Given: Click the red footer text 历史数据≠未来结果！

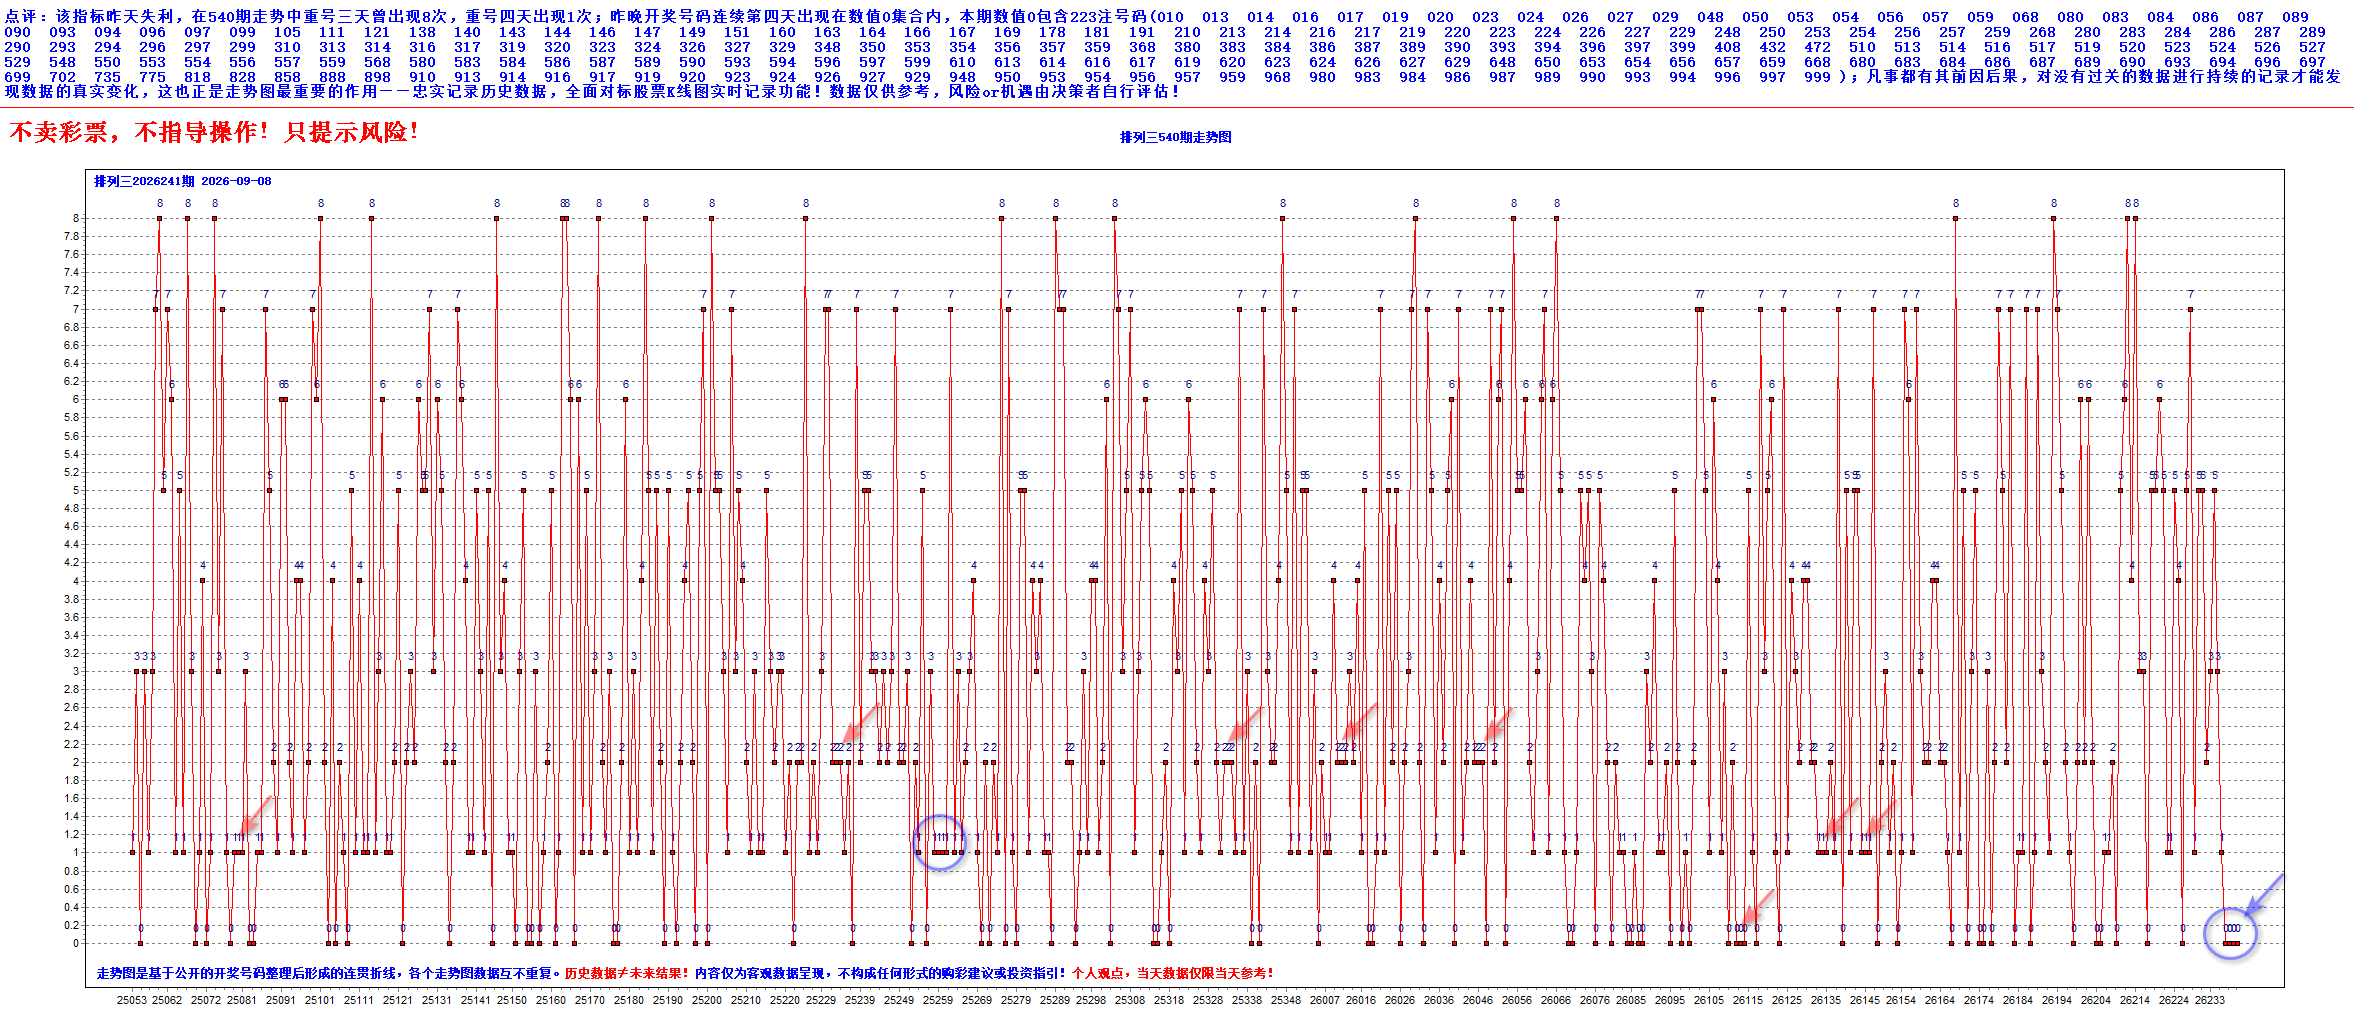Looking at the screenshot, I should pyautogui.click(x=627, y=973).
